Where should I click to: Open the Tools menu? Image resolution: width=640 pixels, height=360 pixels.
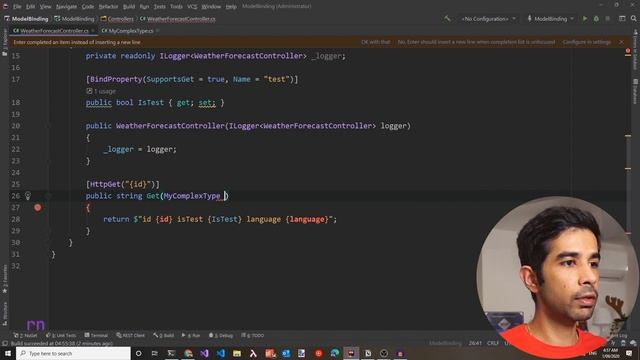point(176,7)
